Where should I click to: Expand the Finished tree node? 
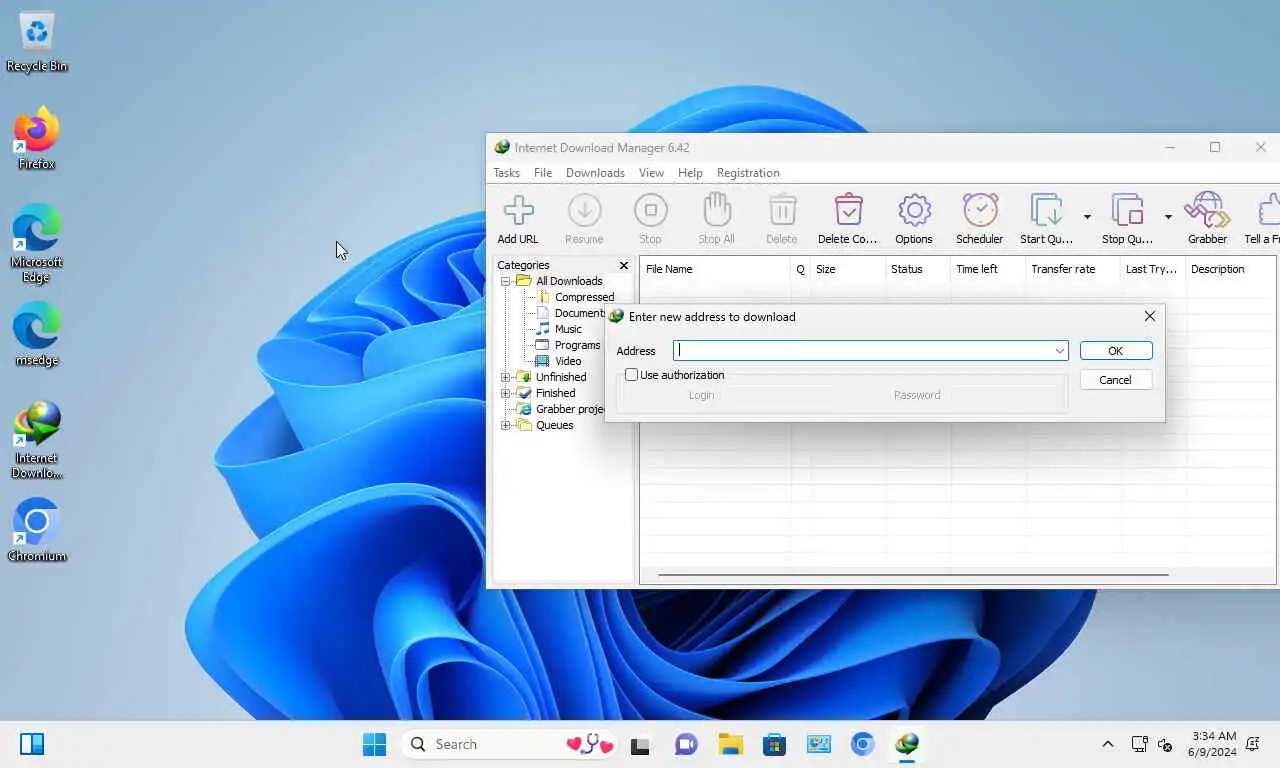(x=506, y=393)
